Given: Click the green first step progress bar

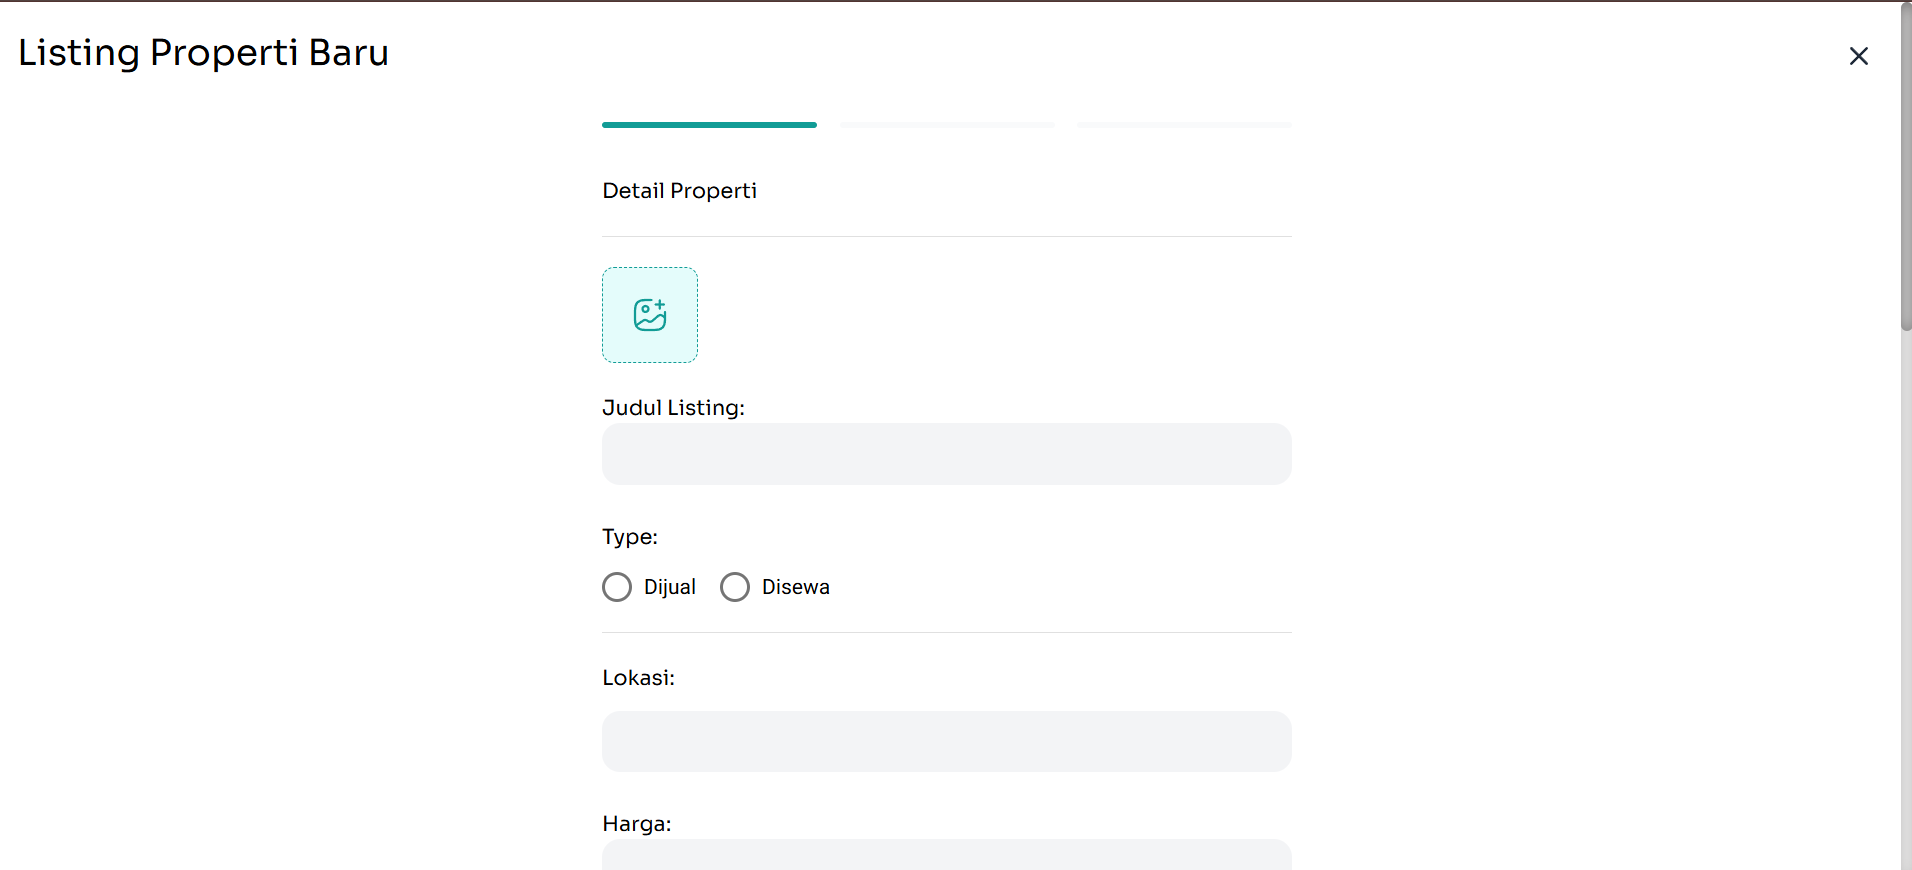Looking at the screenshot, I should (709, 125).
